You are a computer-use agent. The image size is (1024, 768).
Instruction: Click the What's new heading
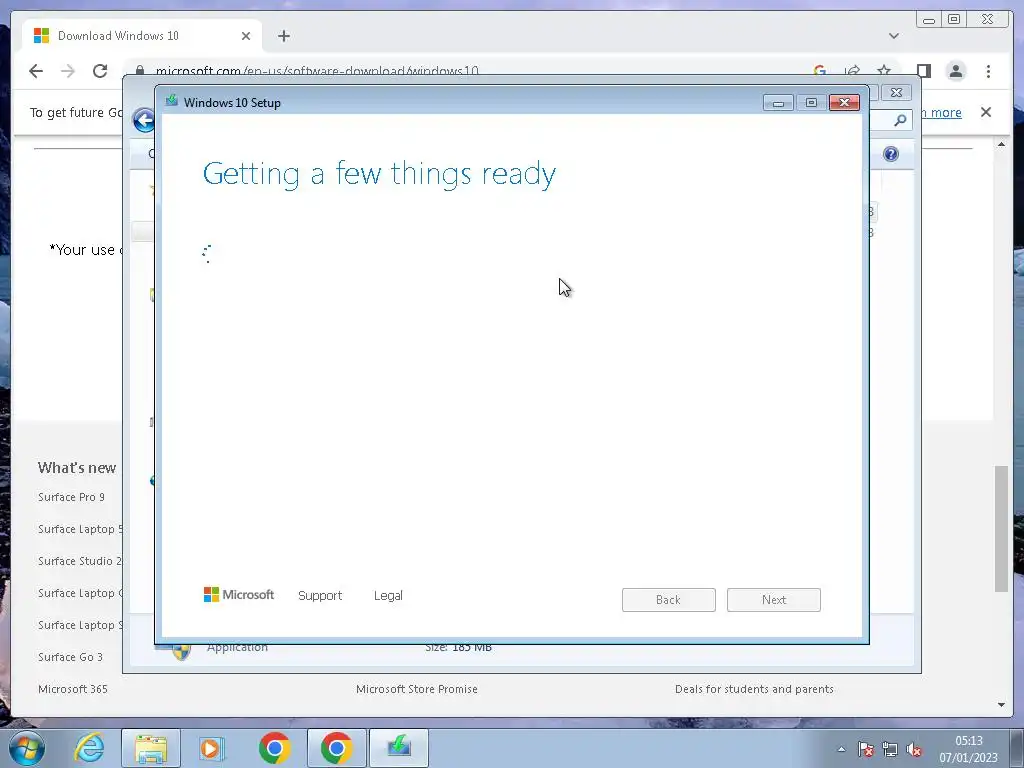tap(76, 468)
